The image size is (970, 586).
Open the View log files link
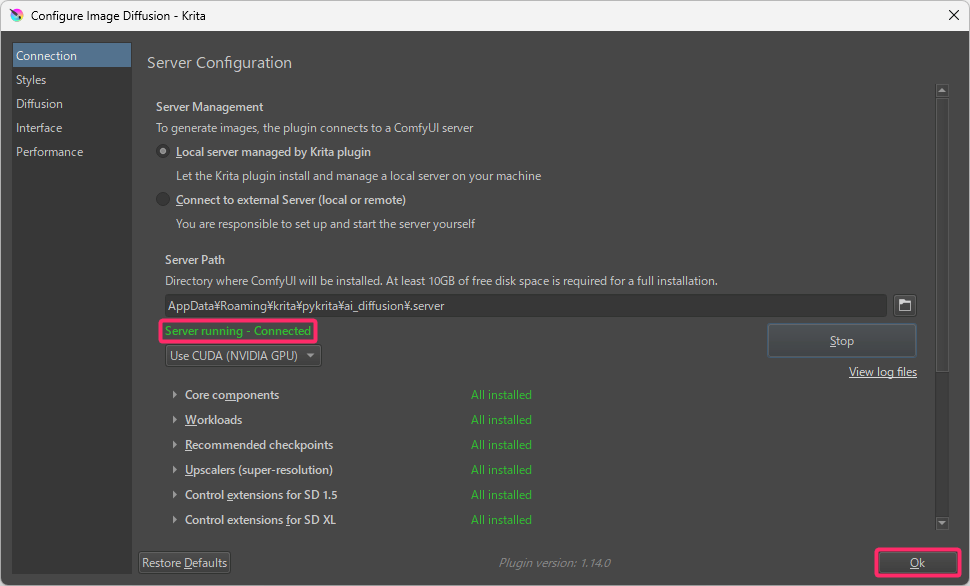tap(883, 372)
